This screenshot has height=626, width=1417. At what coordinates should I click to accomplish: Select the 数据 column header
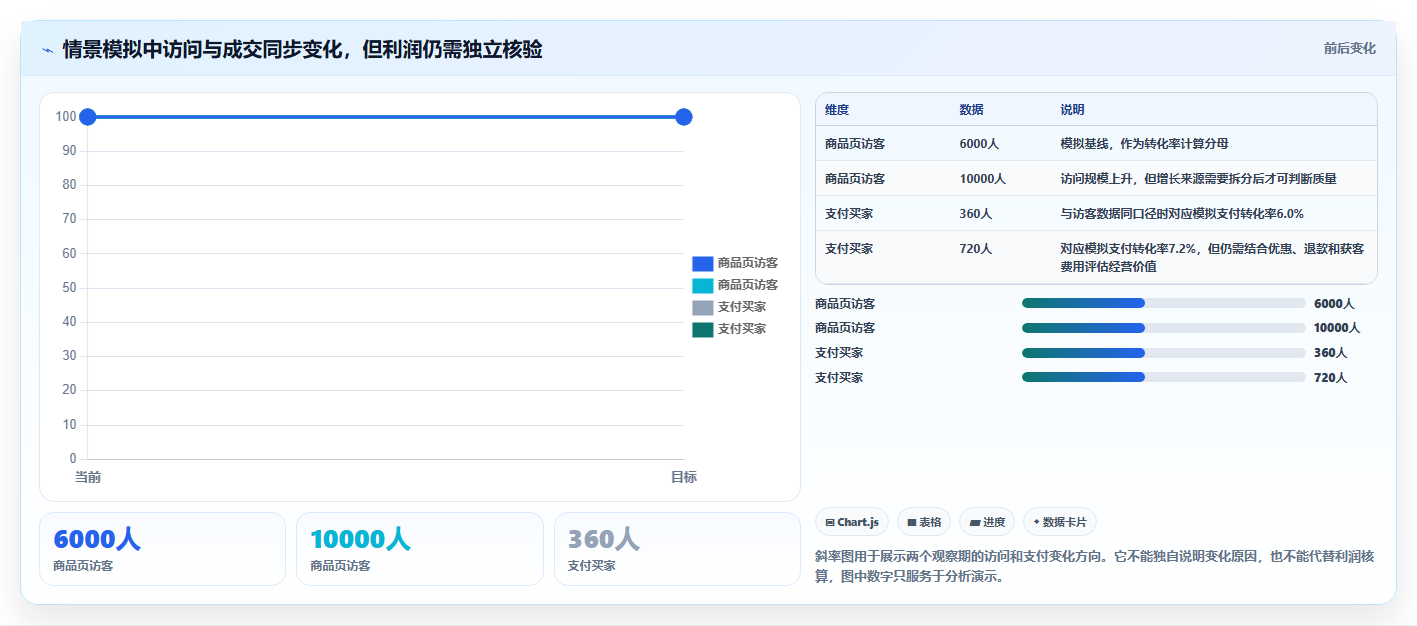point(971,110)
